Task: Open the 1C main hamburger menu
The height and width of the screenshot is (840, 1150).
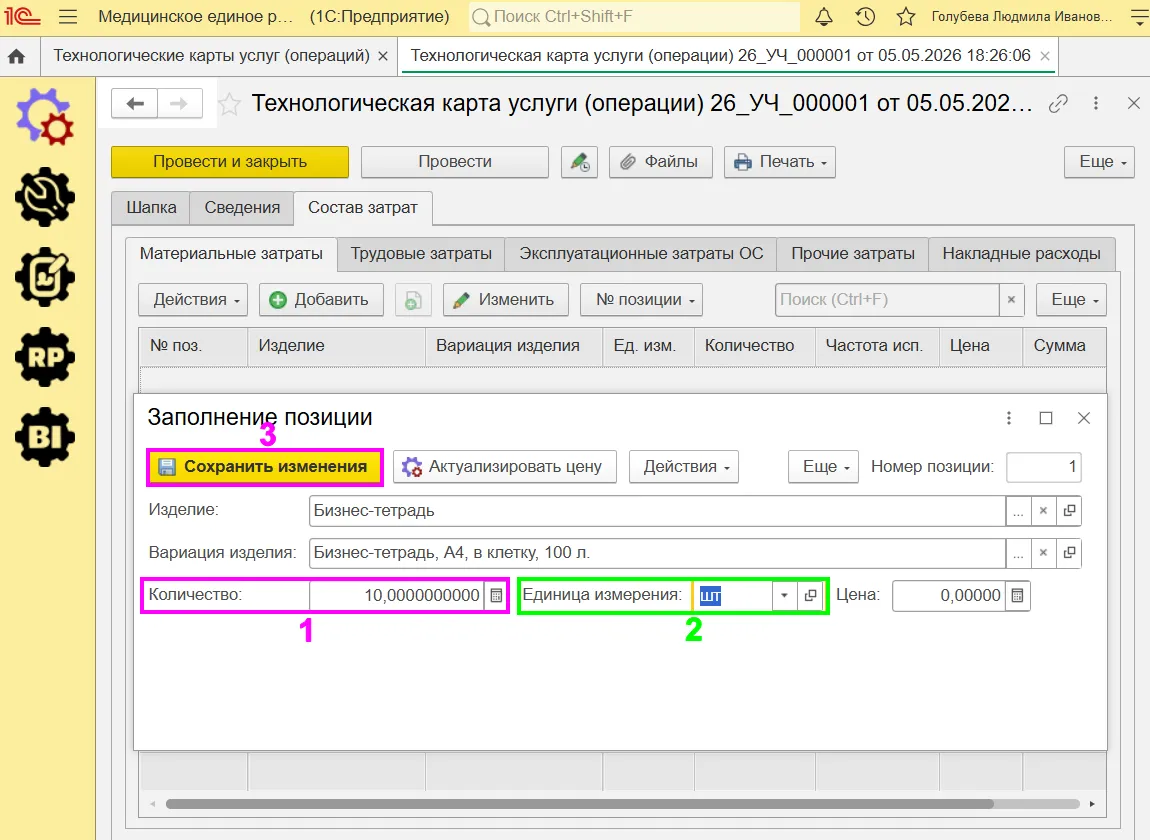Action: [x=67, y=16]
